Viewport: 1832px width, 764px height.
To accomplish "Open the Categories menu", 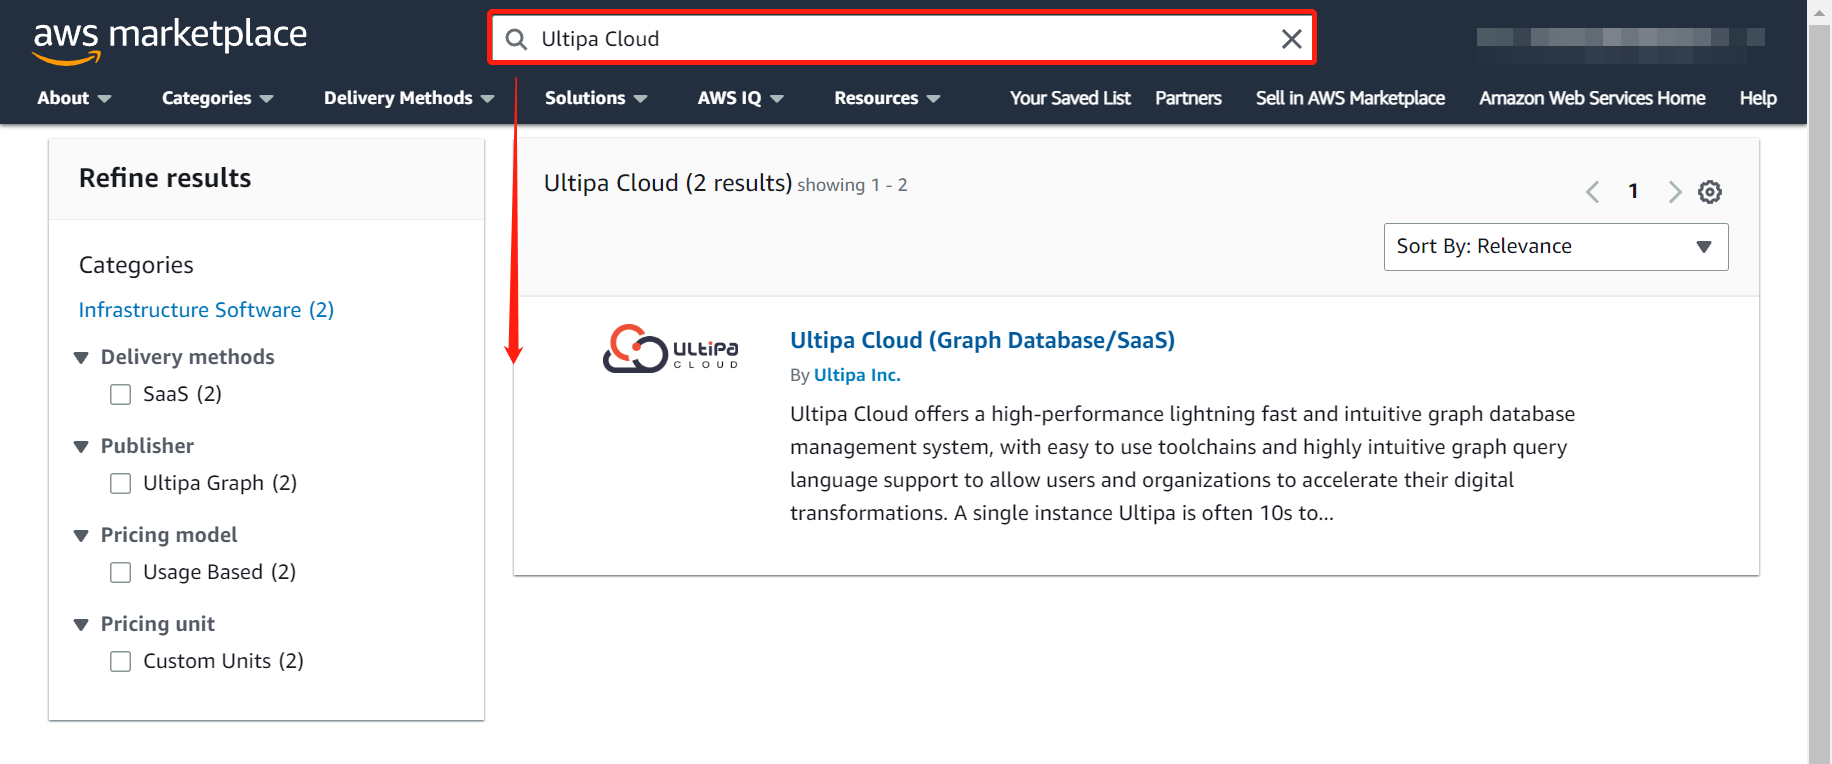I will point(218,98).
